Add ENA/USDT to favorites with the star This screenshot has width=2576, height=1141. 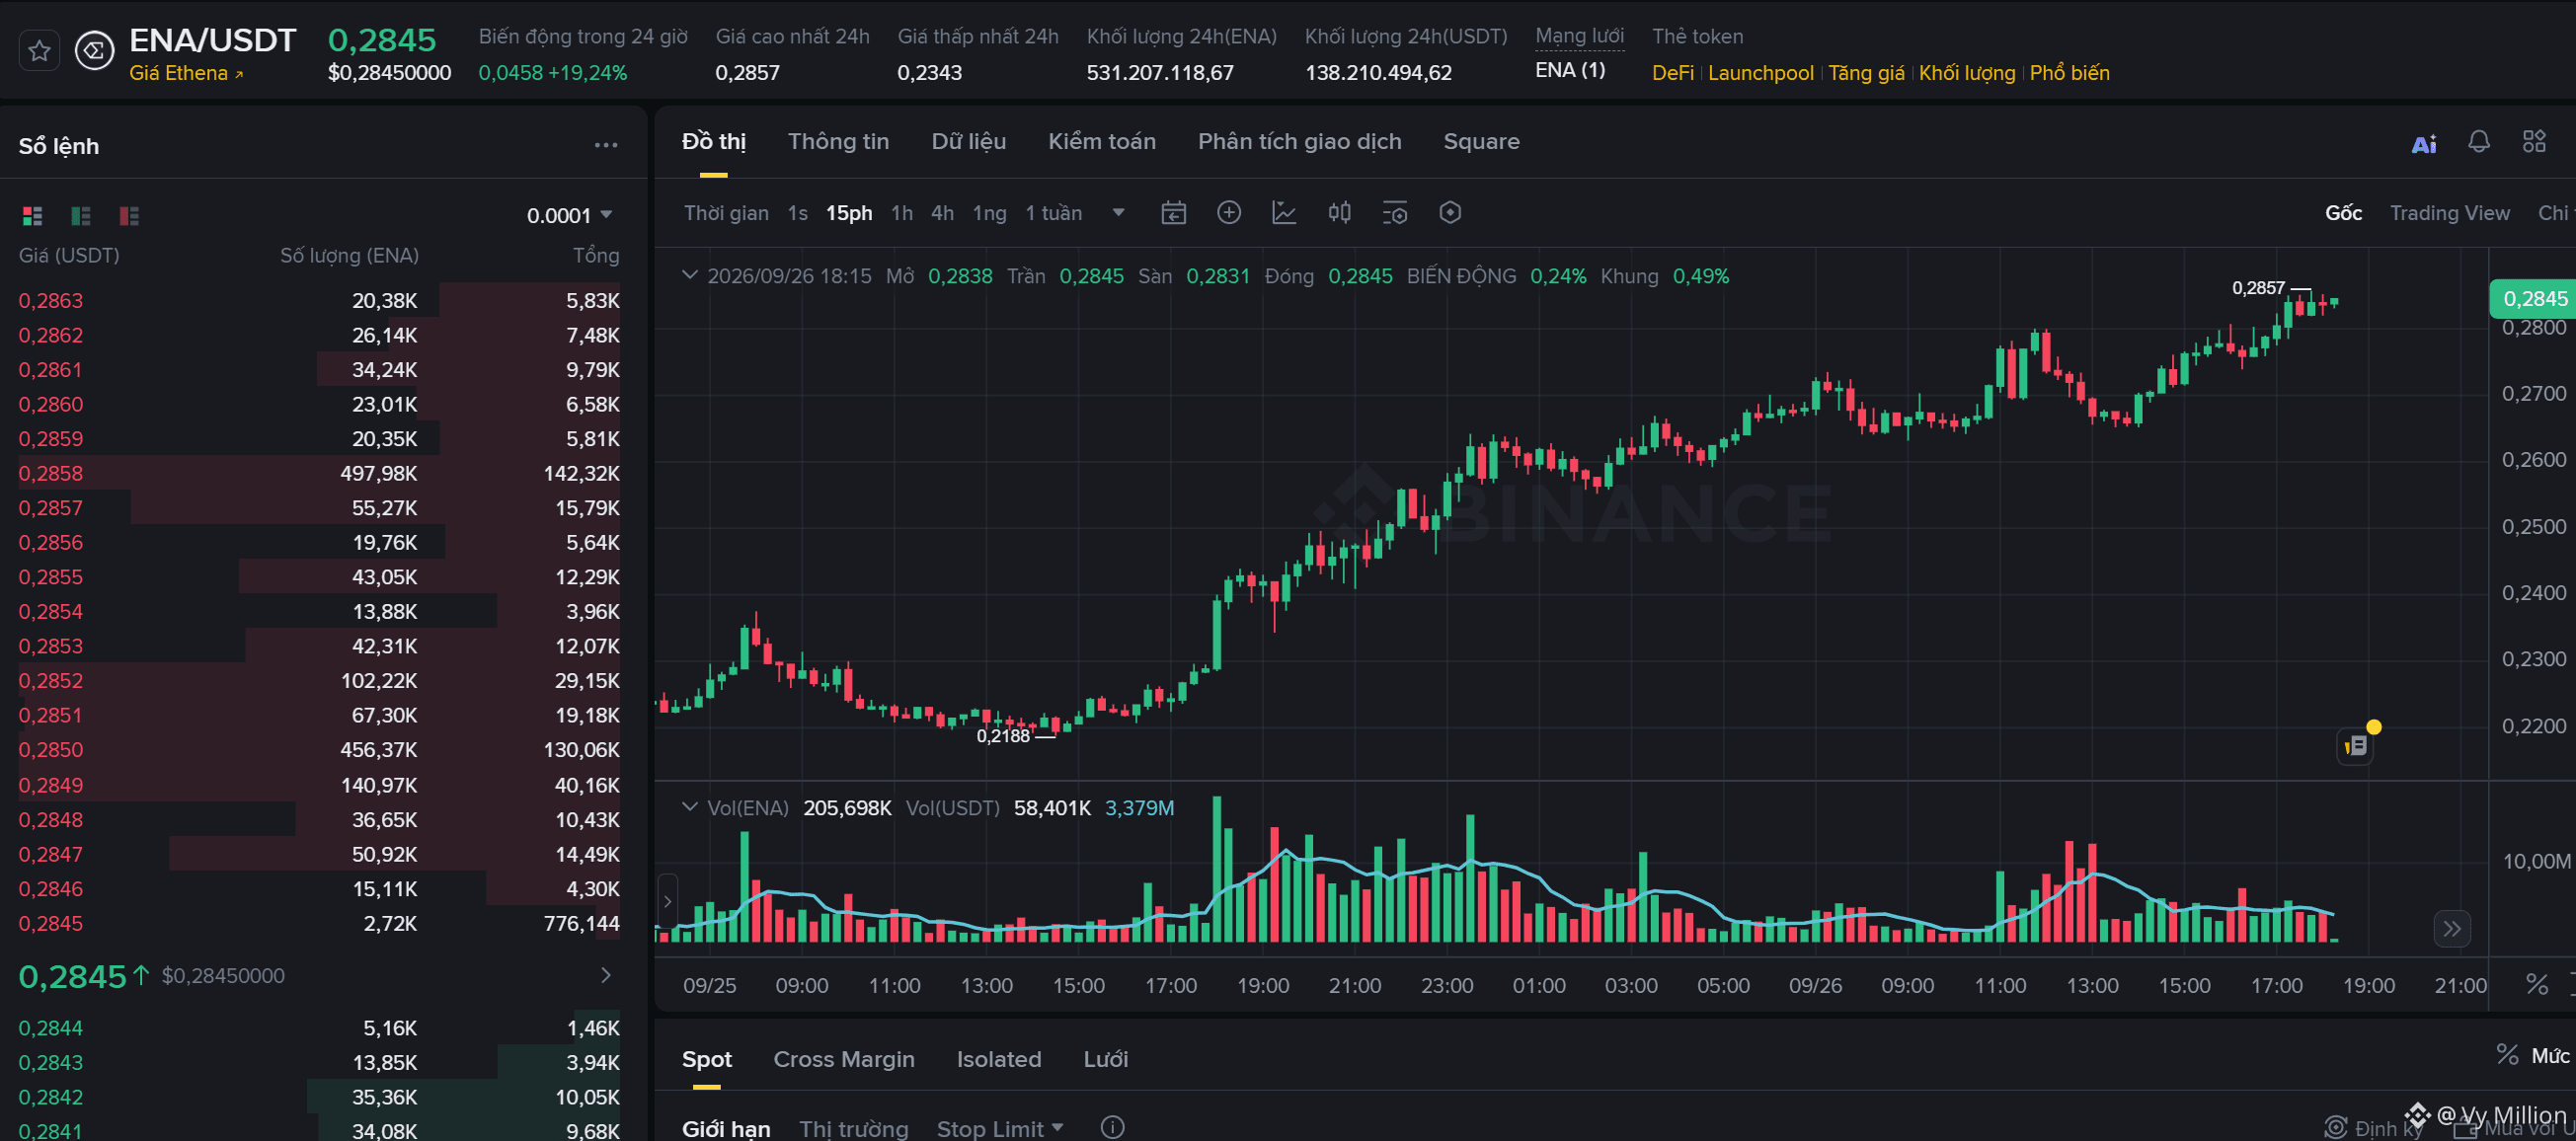click(39, 50)
